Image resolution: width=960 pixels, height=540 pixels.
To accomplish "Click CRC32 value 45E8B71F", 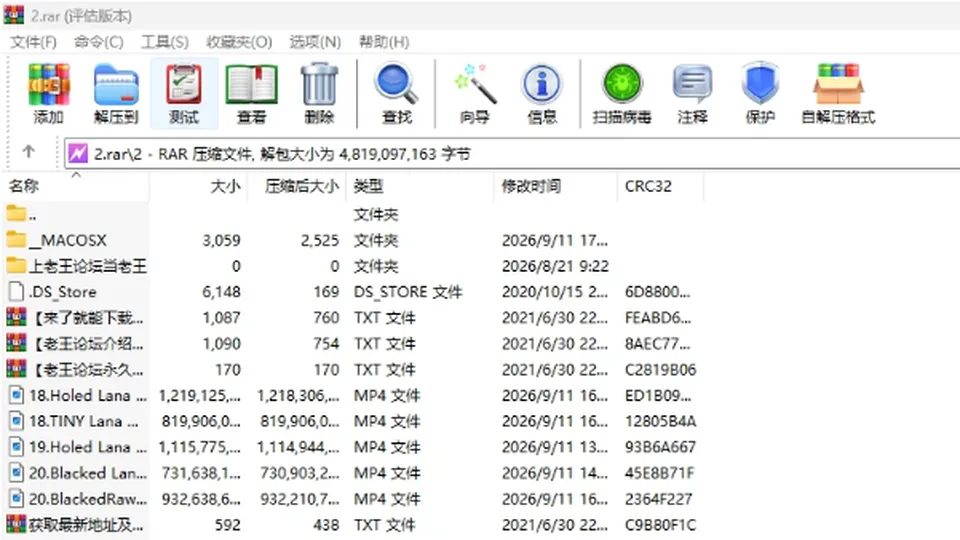I will (x=659, y=473).
